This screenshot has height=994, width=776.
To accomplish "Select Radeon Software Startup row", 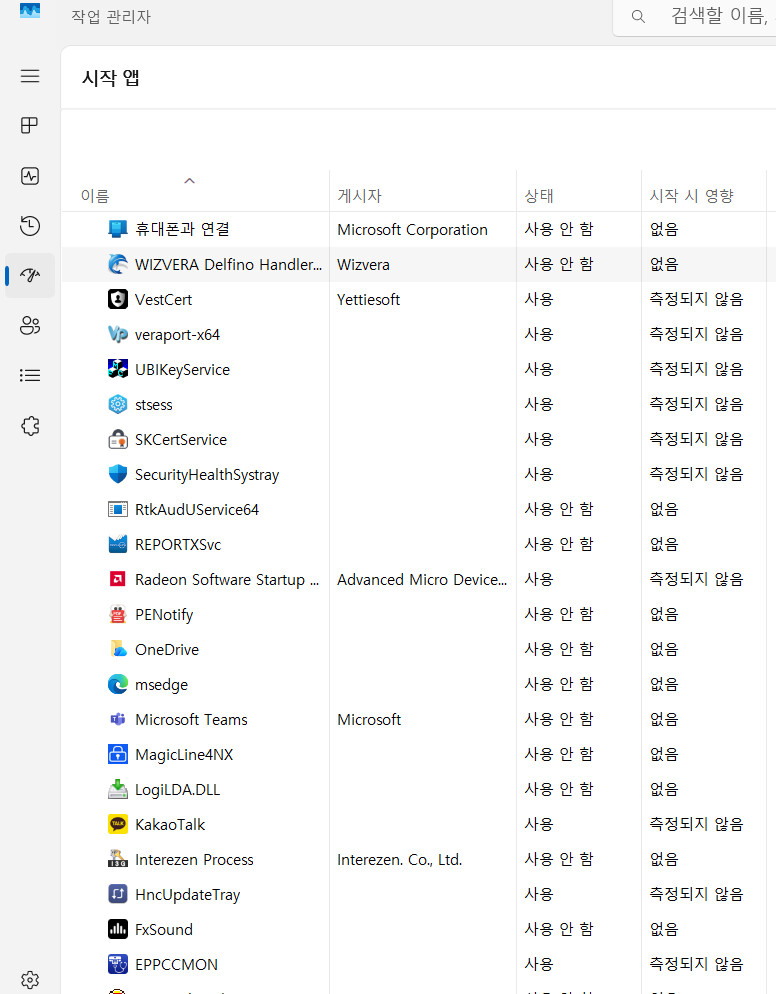I will pos(227,579).
